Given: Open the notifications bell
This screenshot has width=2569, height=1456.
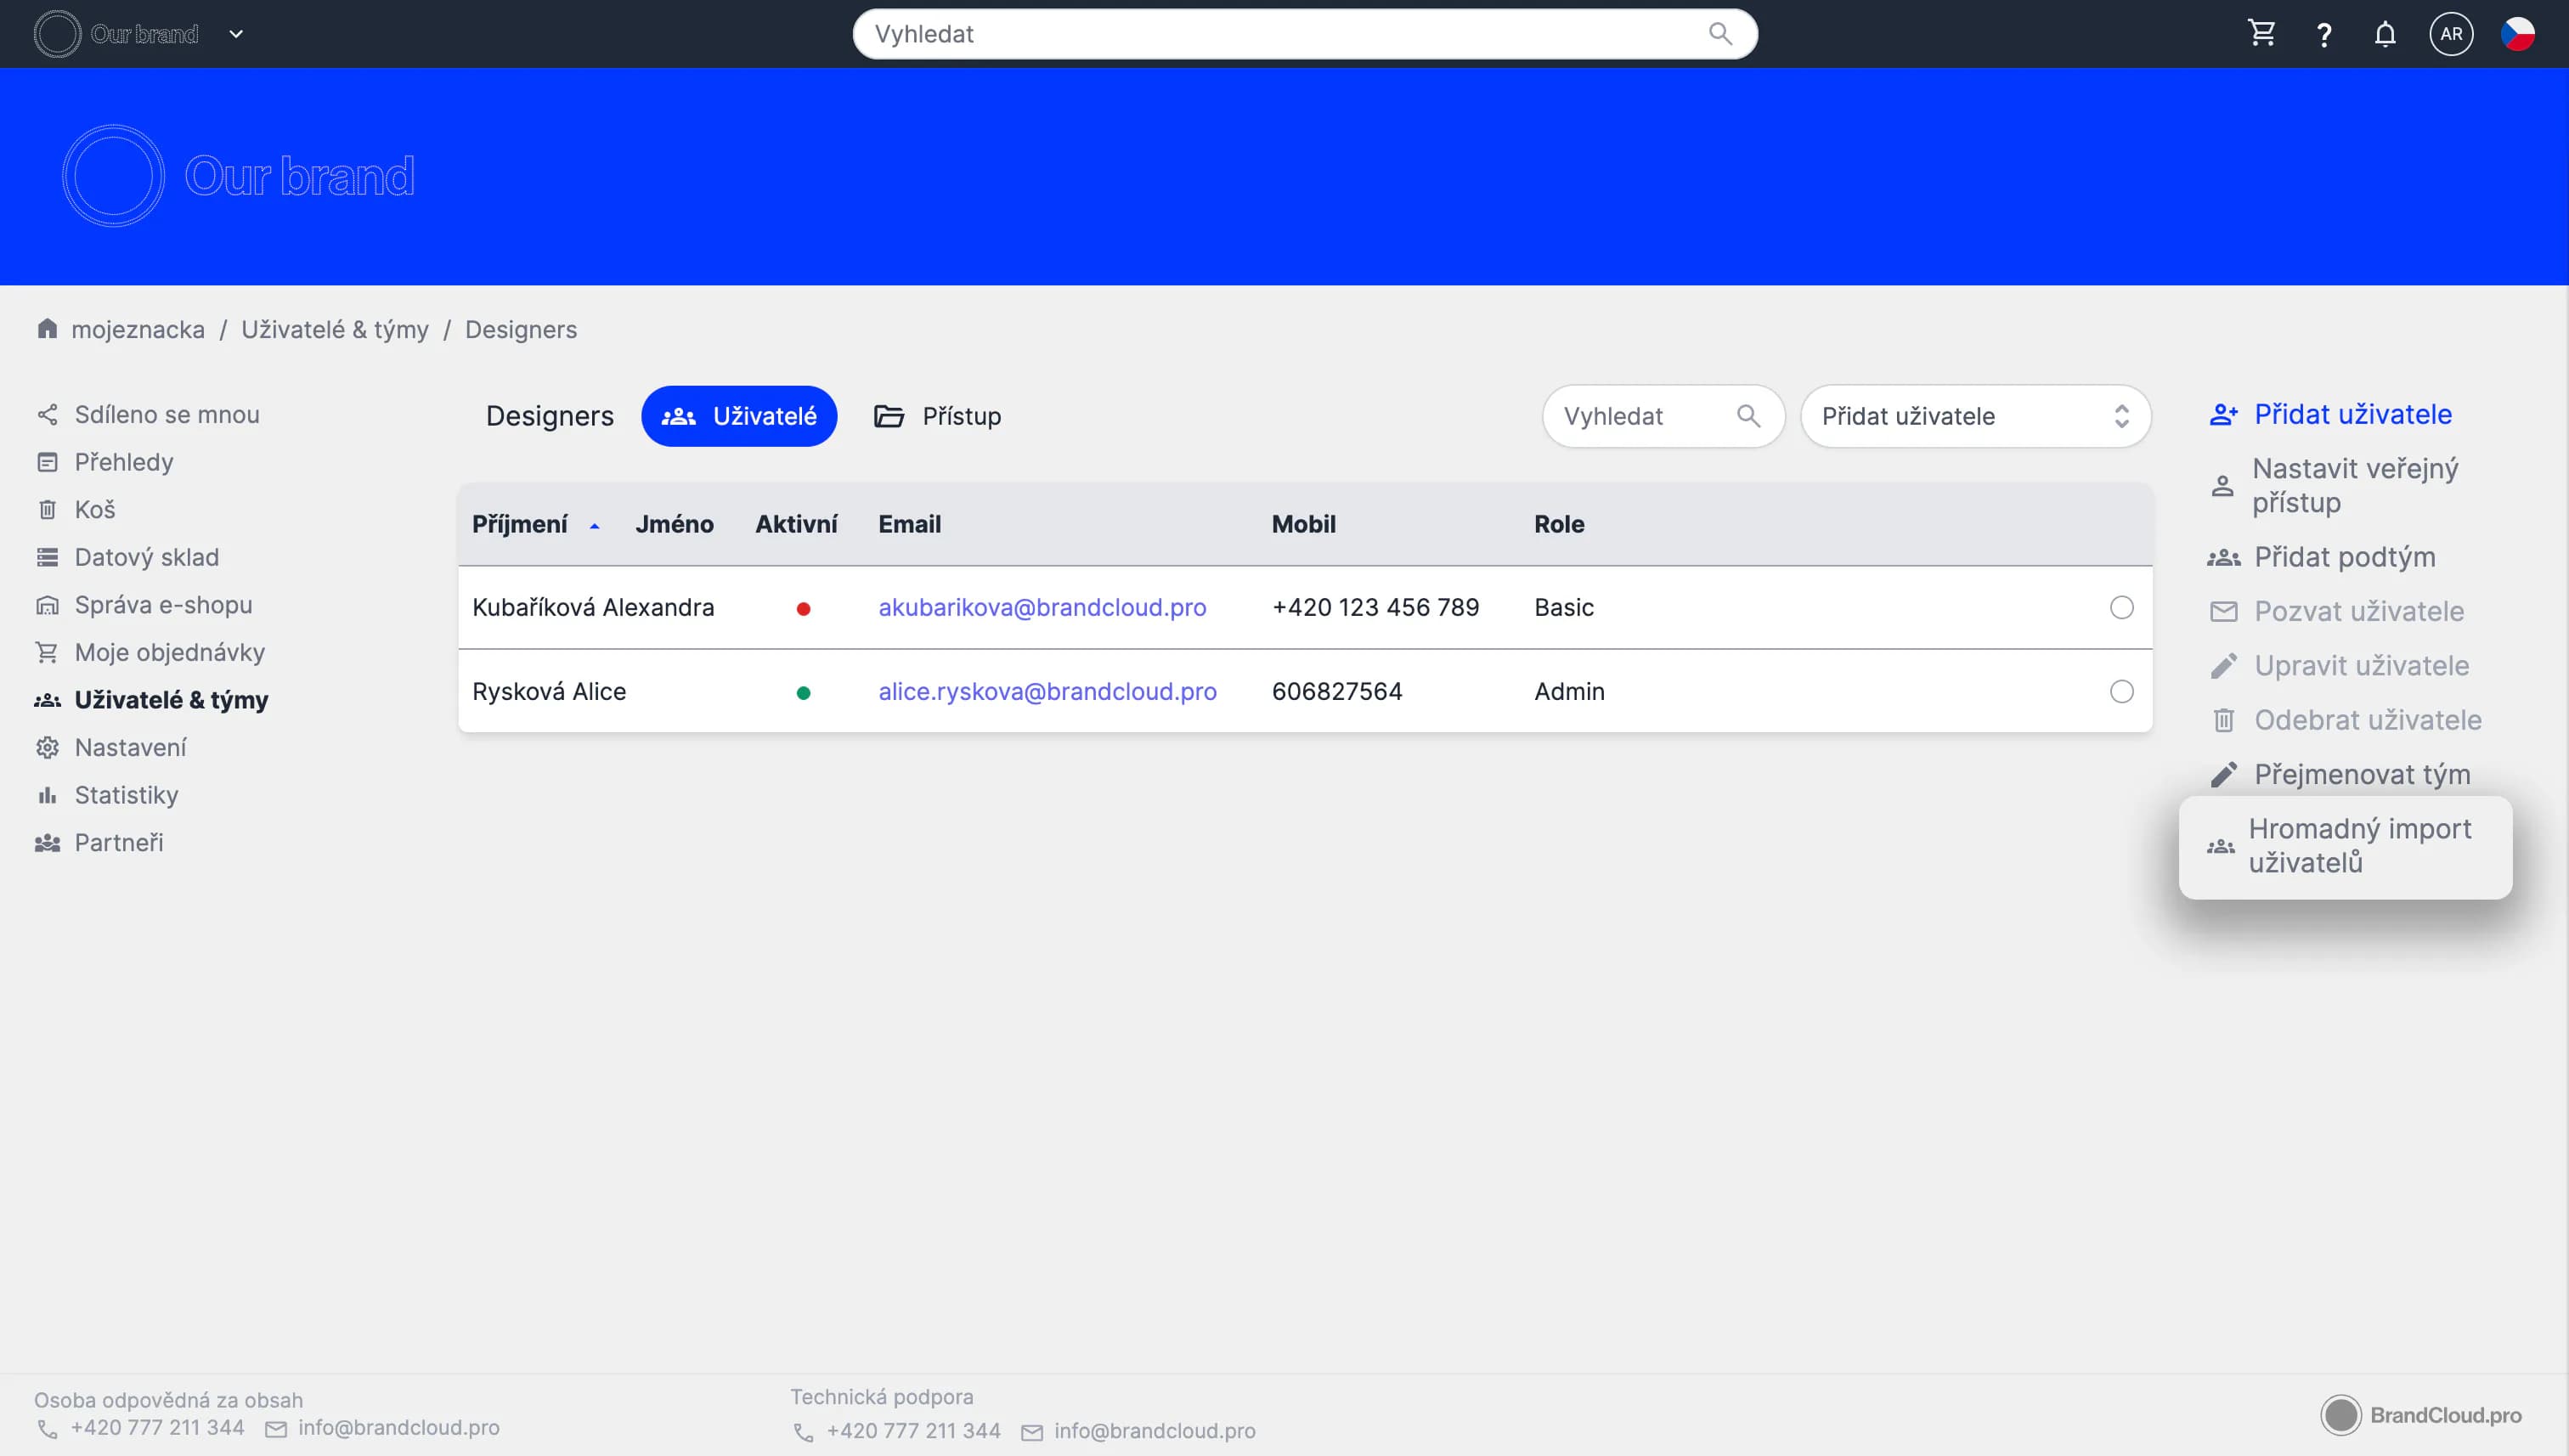Looking at the screenshot, I should tap(2385, 35).
